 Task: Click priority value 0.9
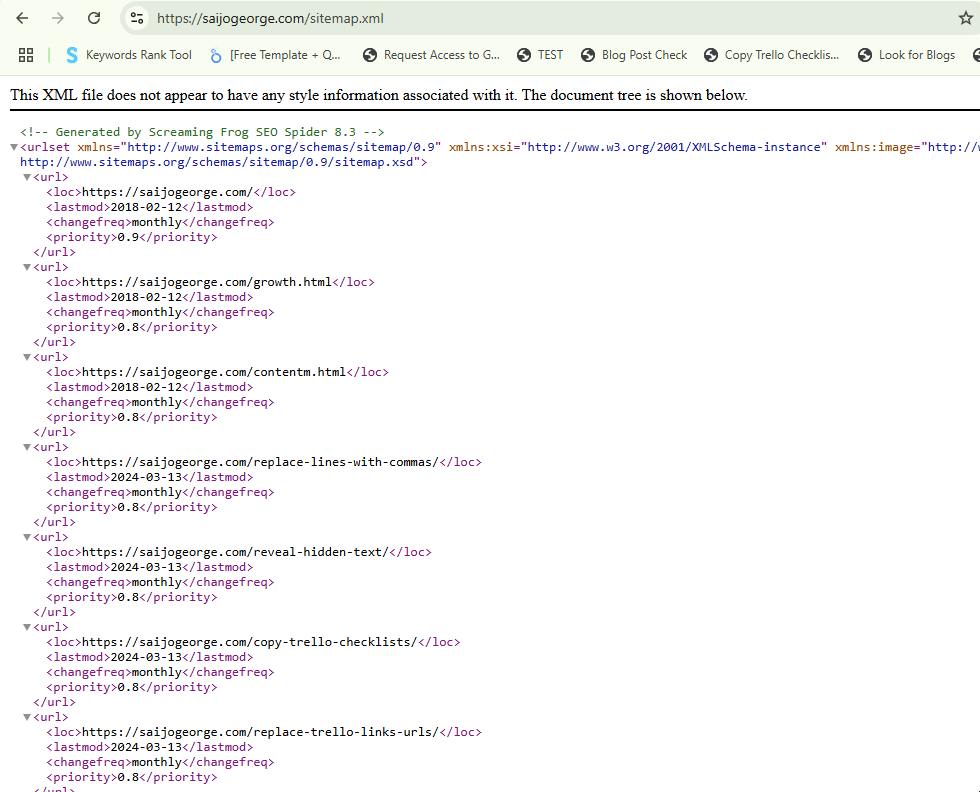tap(128, 237)
